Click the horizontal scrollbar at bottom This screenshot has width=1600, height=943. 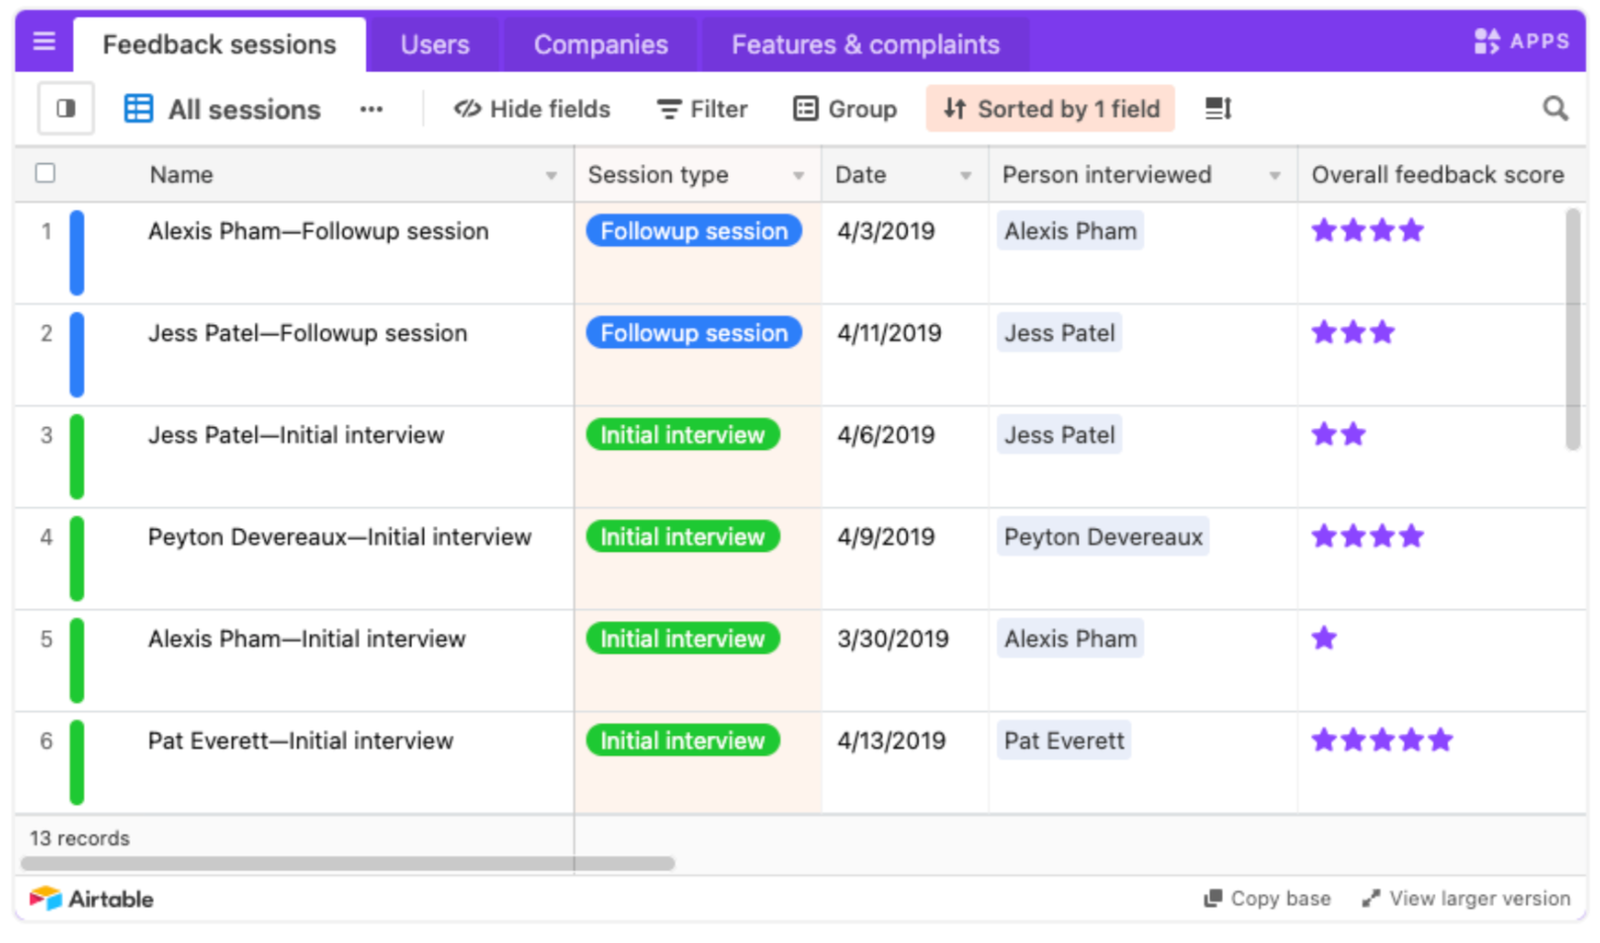(348, 863)
